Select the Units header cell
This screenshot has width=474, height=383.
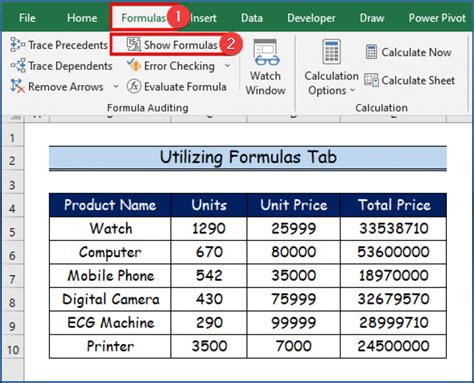tap(209, 205)
